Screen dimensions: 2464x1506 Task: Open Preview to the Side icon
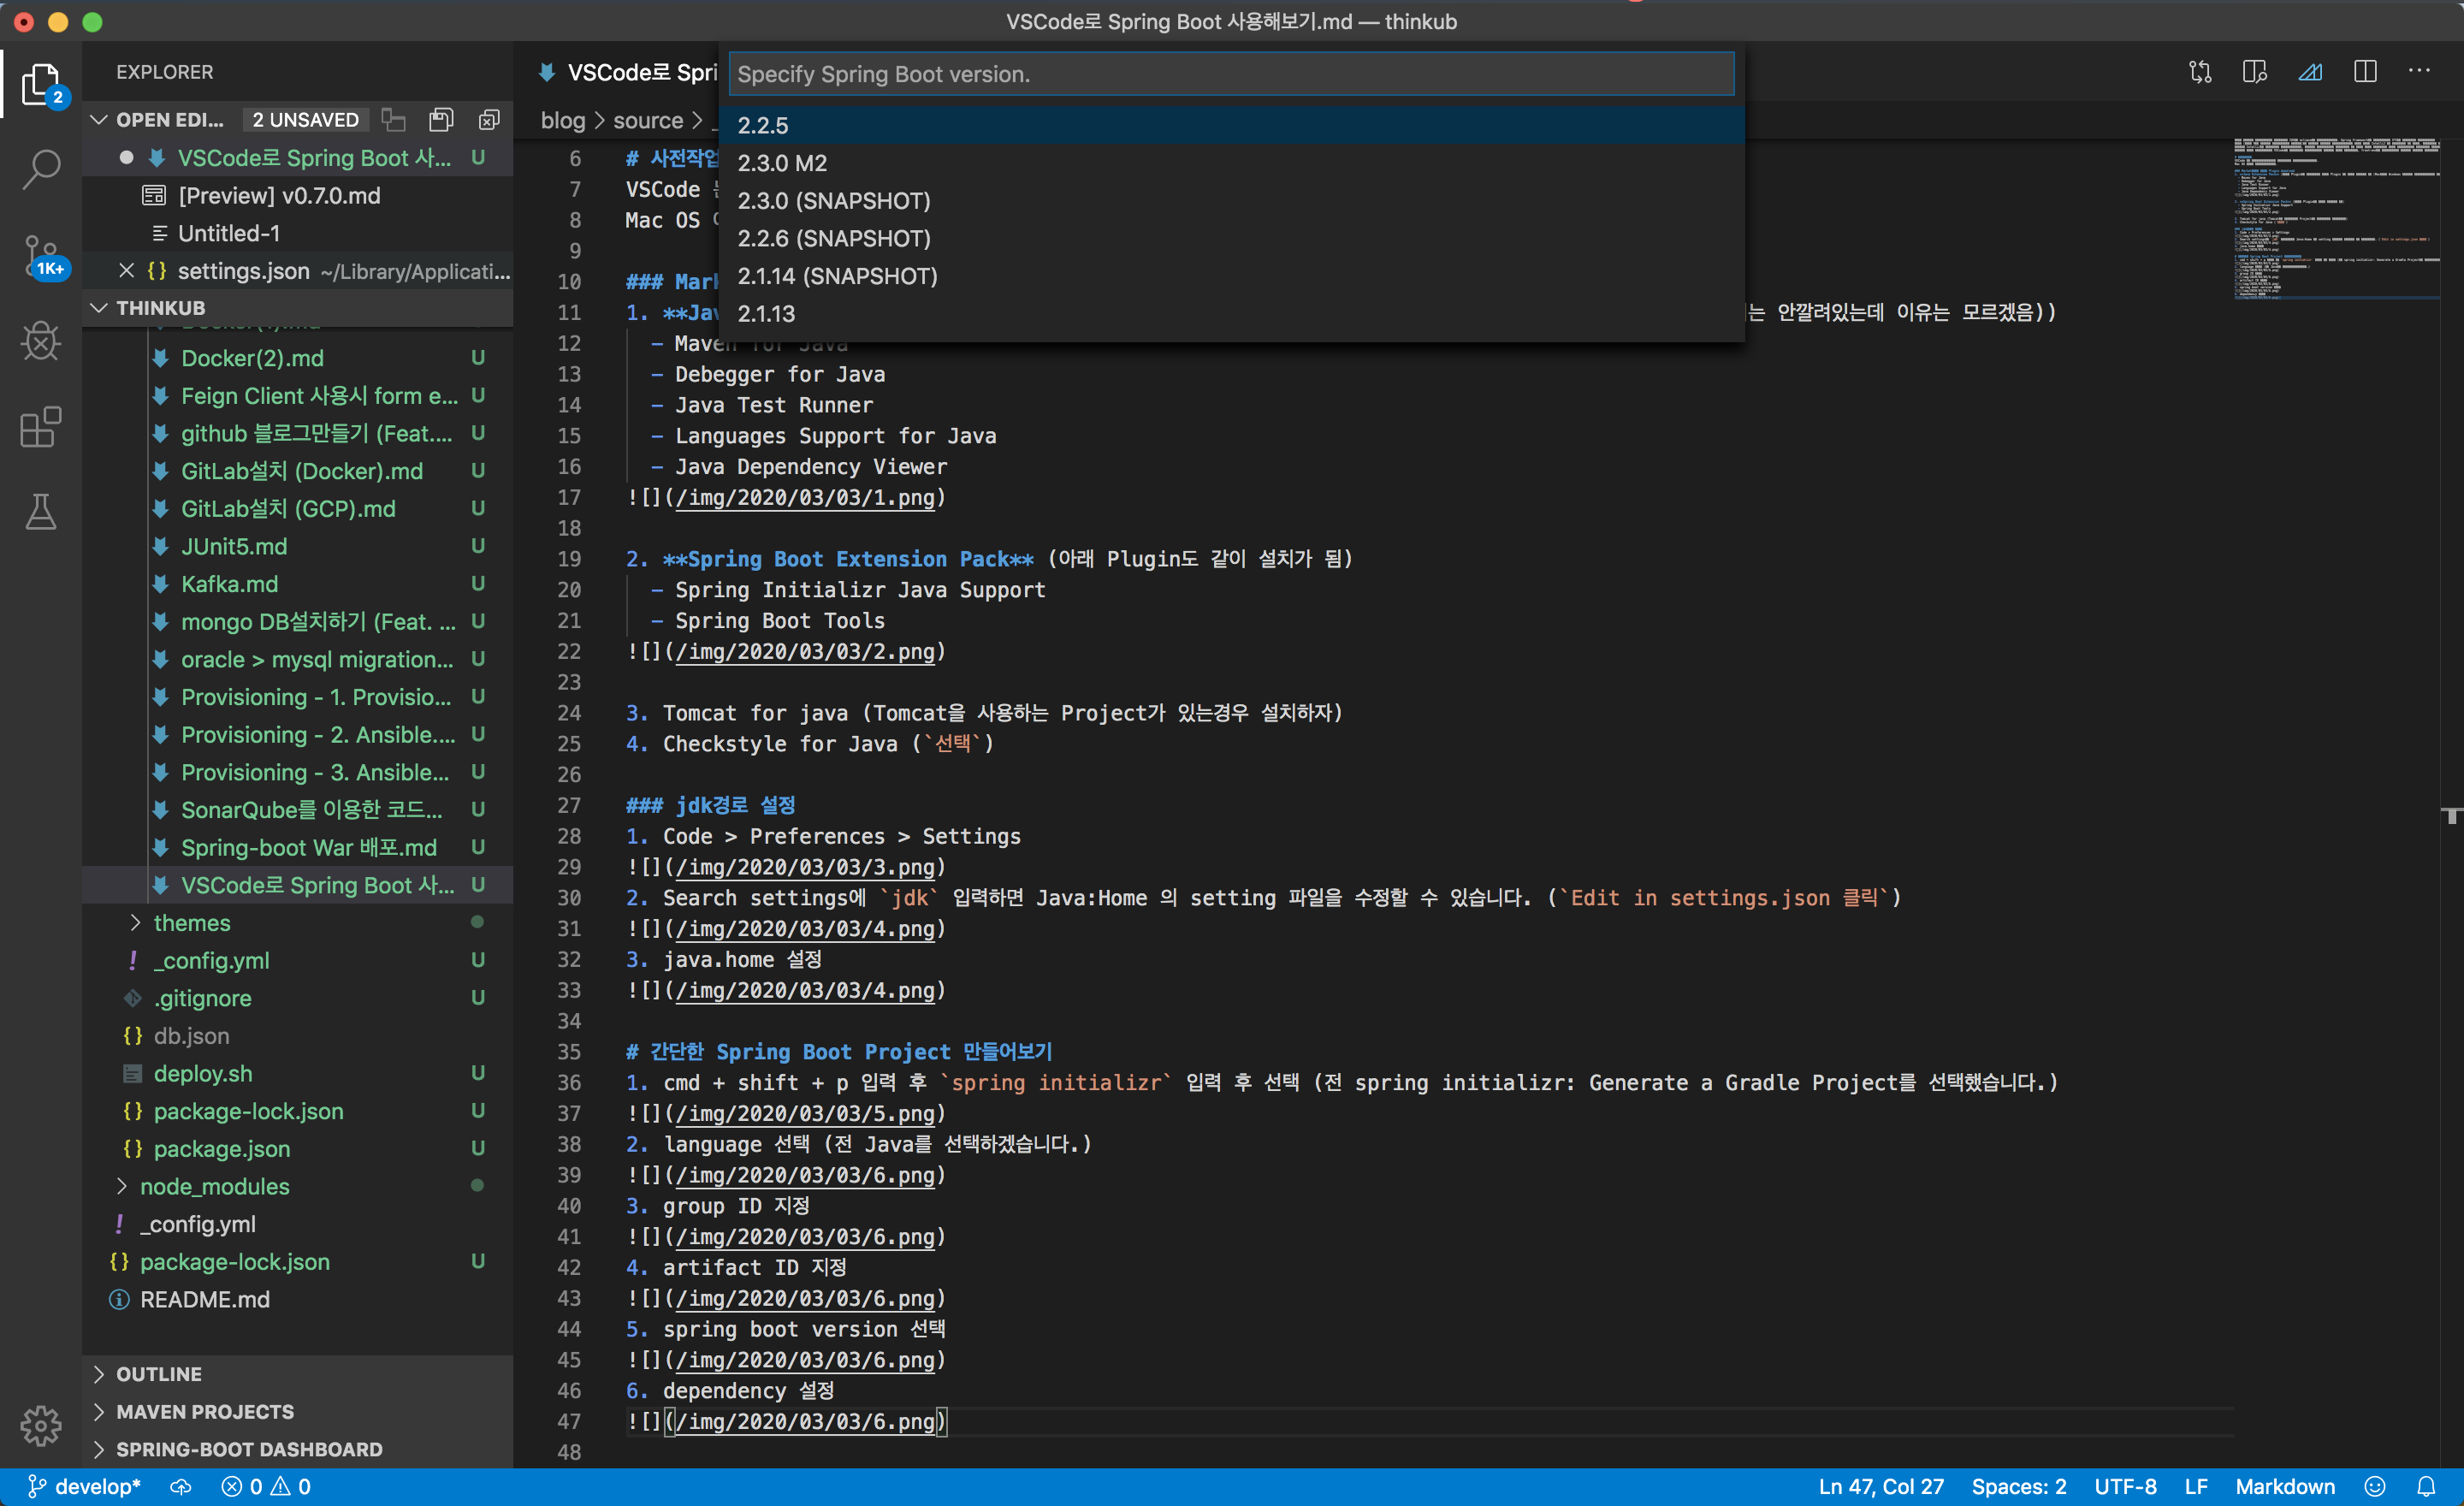2255,72
